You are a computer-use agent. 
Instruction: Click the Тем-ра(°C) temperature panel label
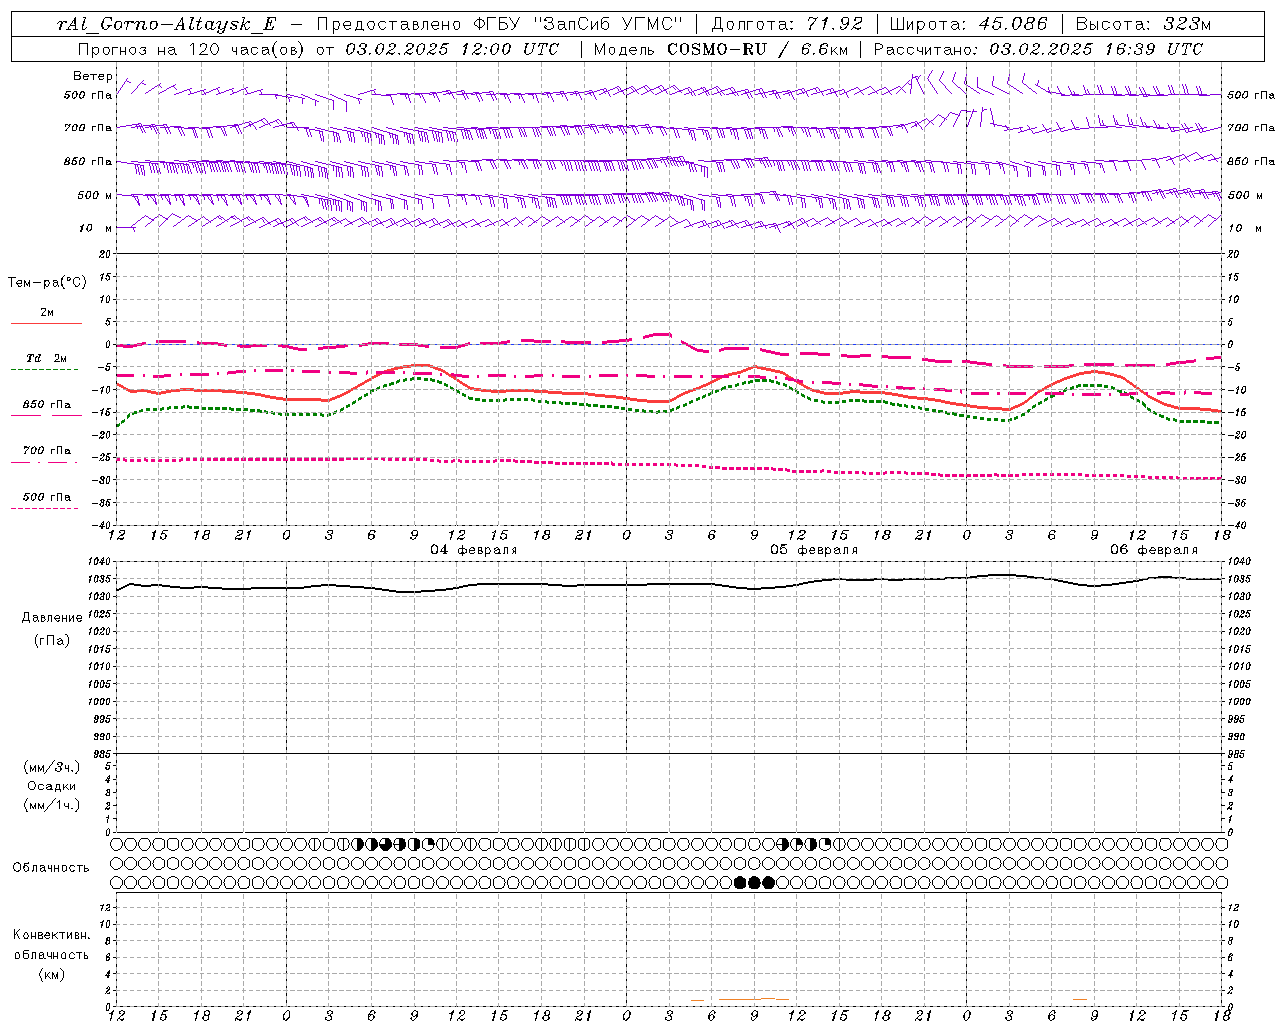47,283
